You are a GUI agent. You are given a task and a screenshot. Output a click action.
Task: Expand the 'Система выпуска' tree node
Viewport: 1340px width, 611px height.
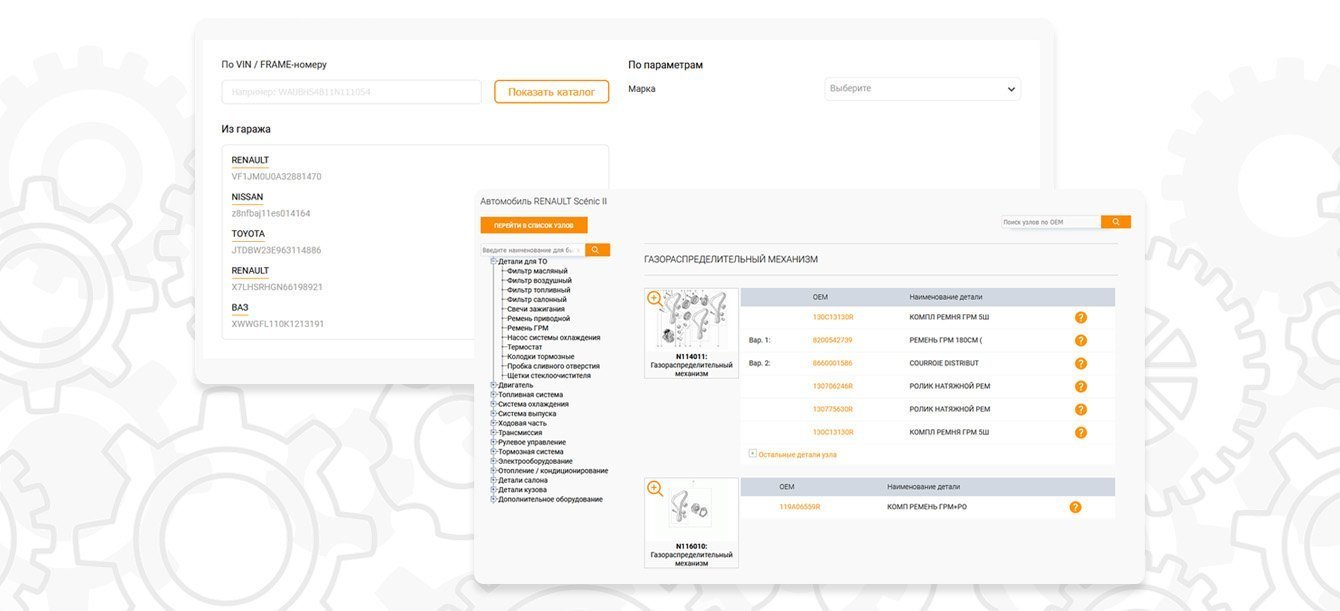pyautogui.click(x=494, y=413)
